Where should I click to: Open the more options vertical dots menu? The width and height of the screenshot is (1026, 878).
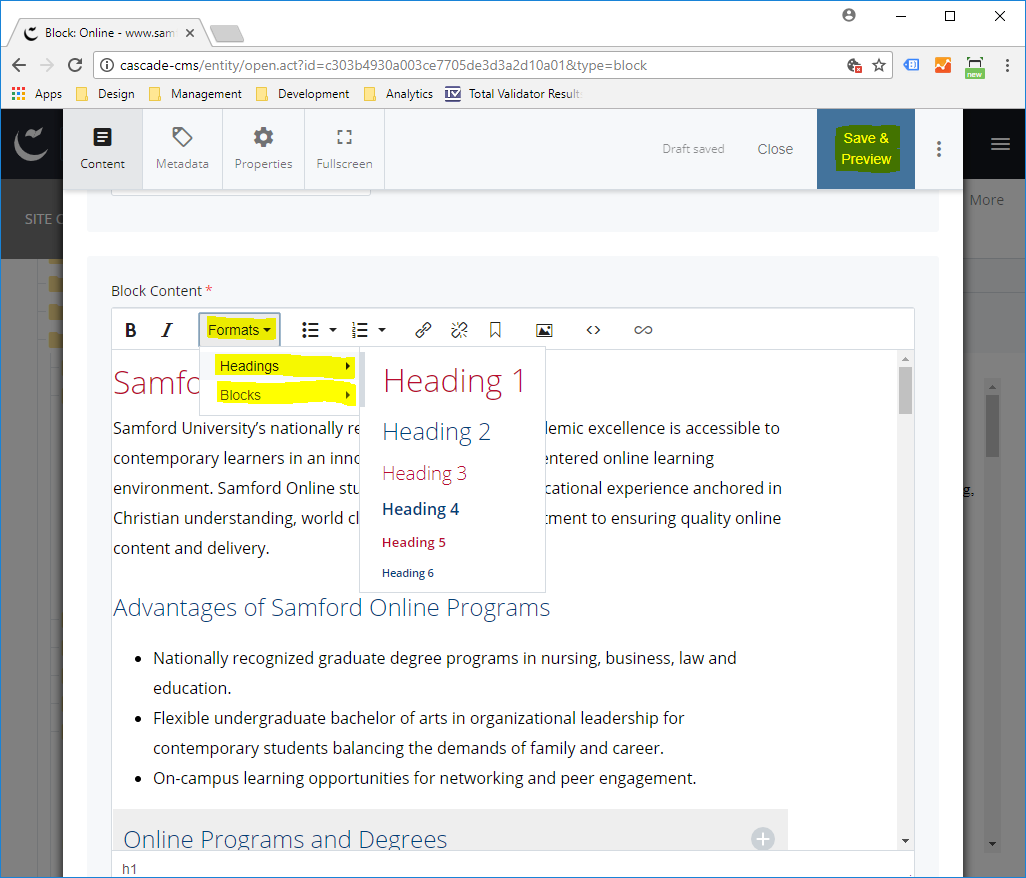point(939,149)
